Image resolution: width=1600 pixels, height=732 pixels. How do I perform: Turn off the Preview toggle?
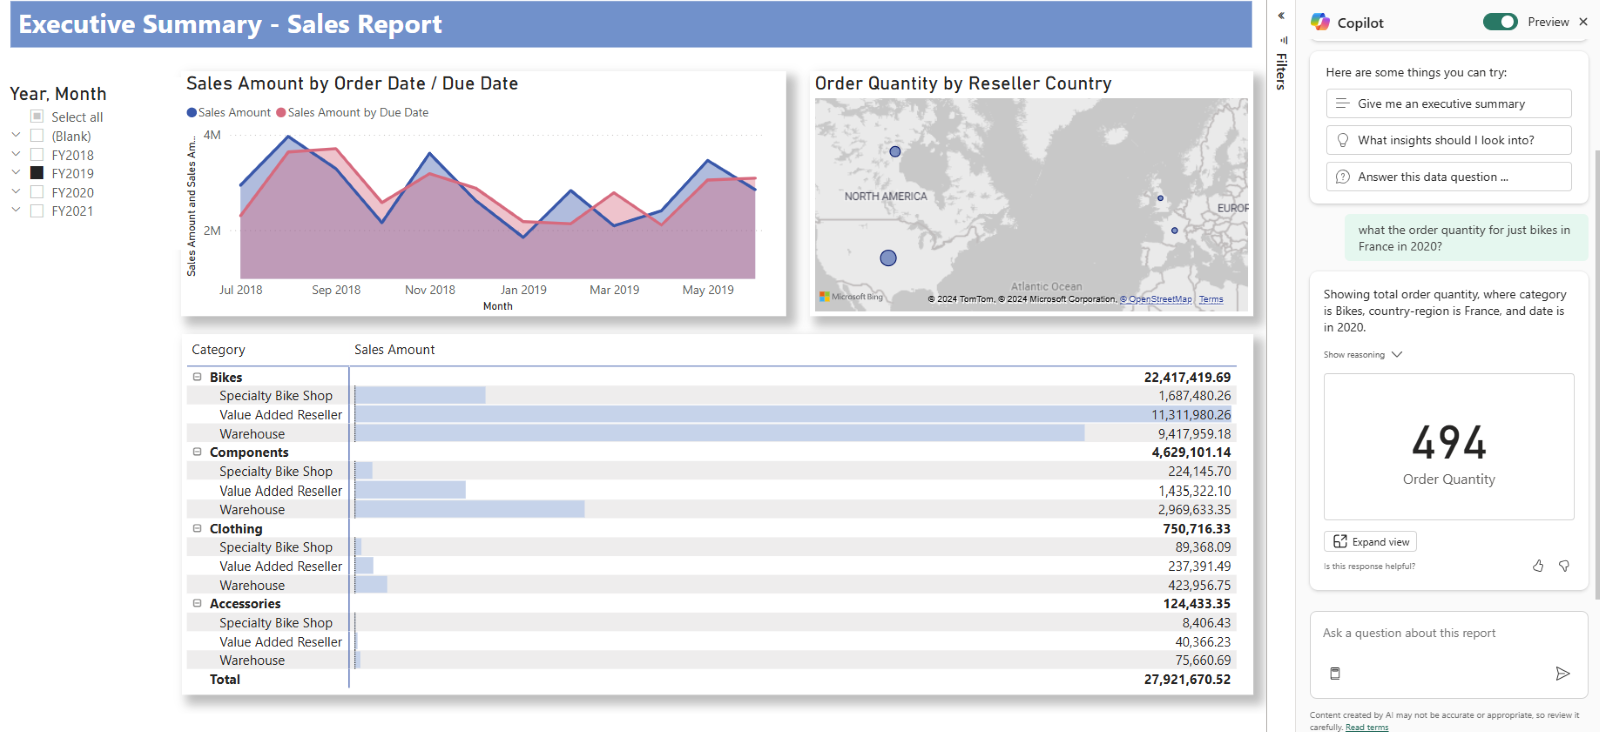[1500, 22]
